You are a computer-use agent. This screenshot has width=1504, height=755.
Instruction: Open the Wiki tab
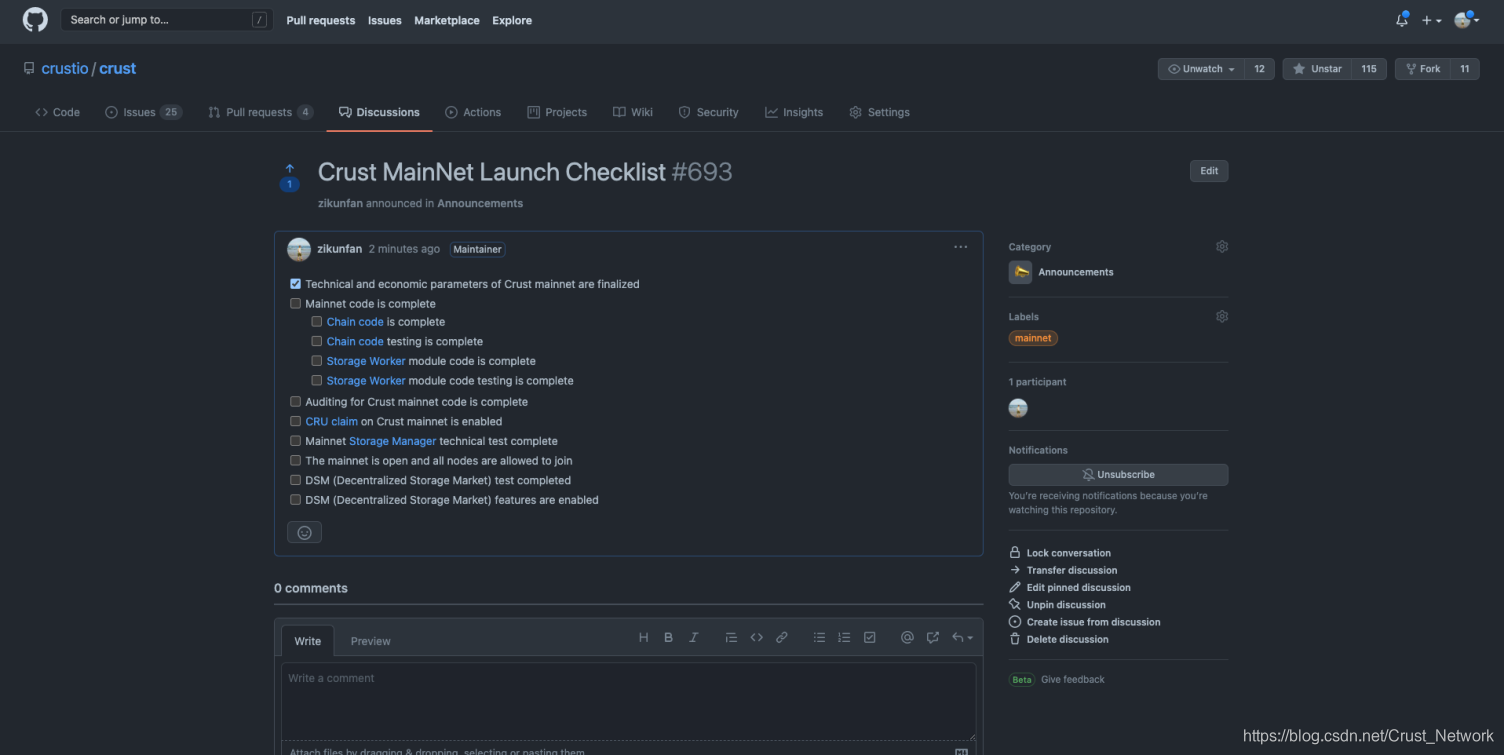pyautogui.click(x=633, y=112)
